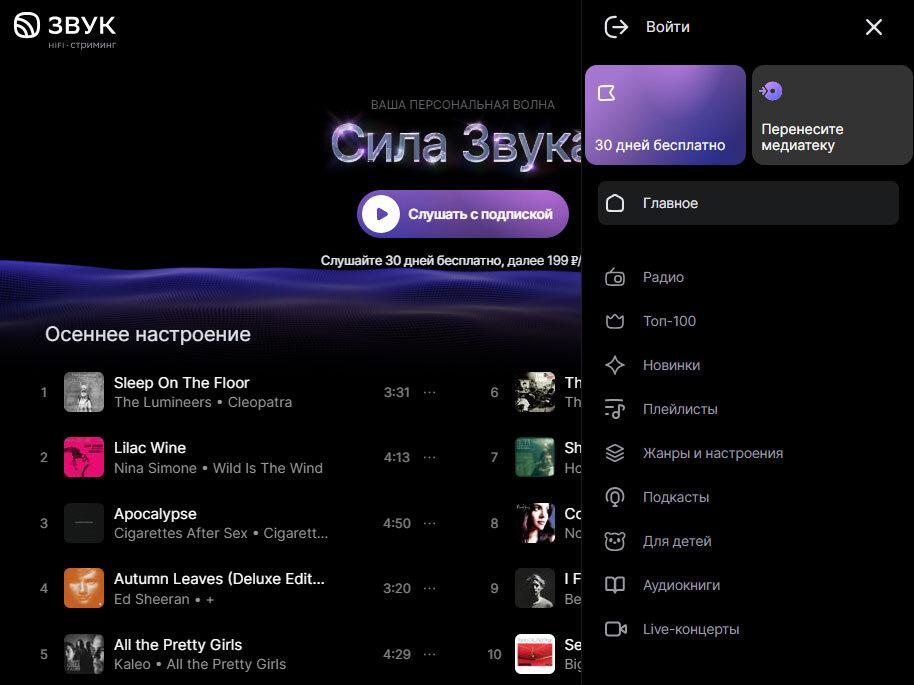Screen dimensions: 914x685
Task: Expand the three-dot menu for Apocalypse
Action: [x=430, y=523]
